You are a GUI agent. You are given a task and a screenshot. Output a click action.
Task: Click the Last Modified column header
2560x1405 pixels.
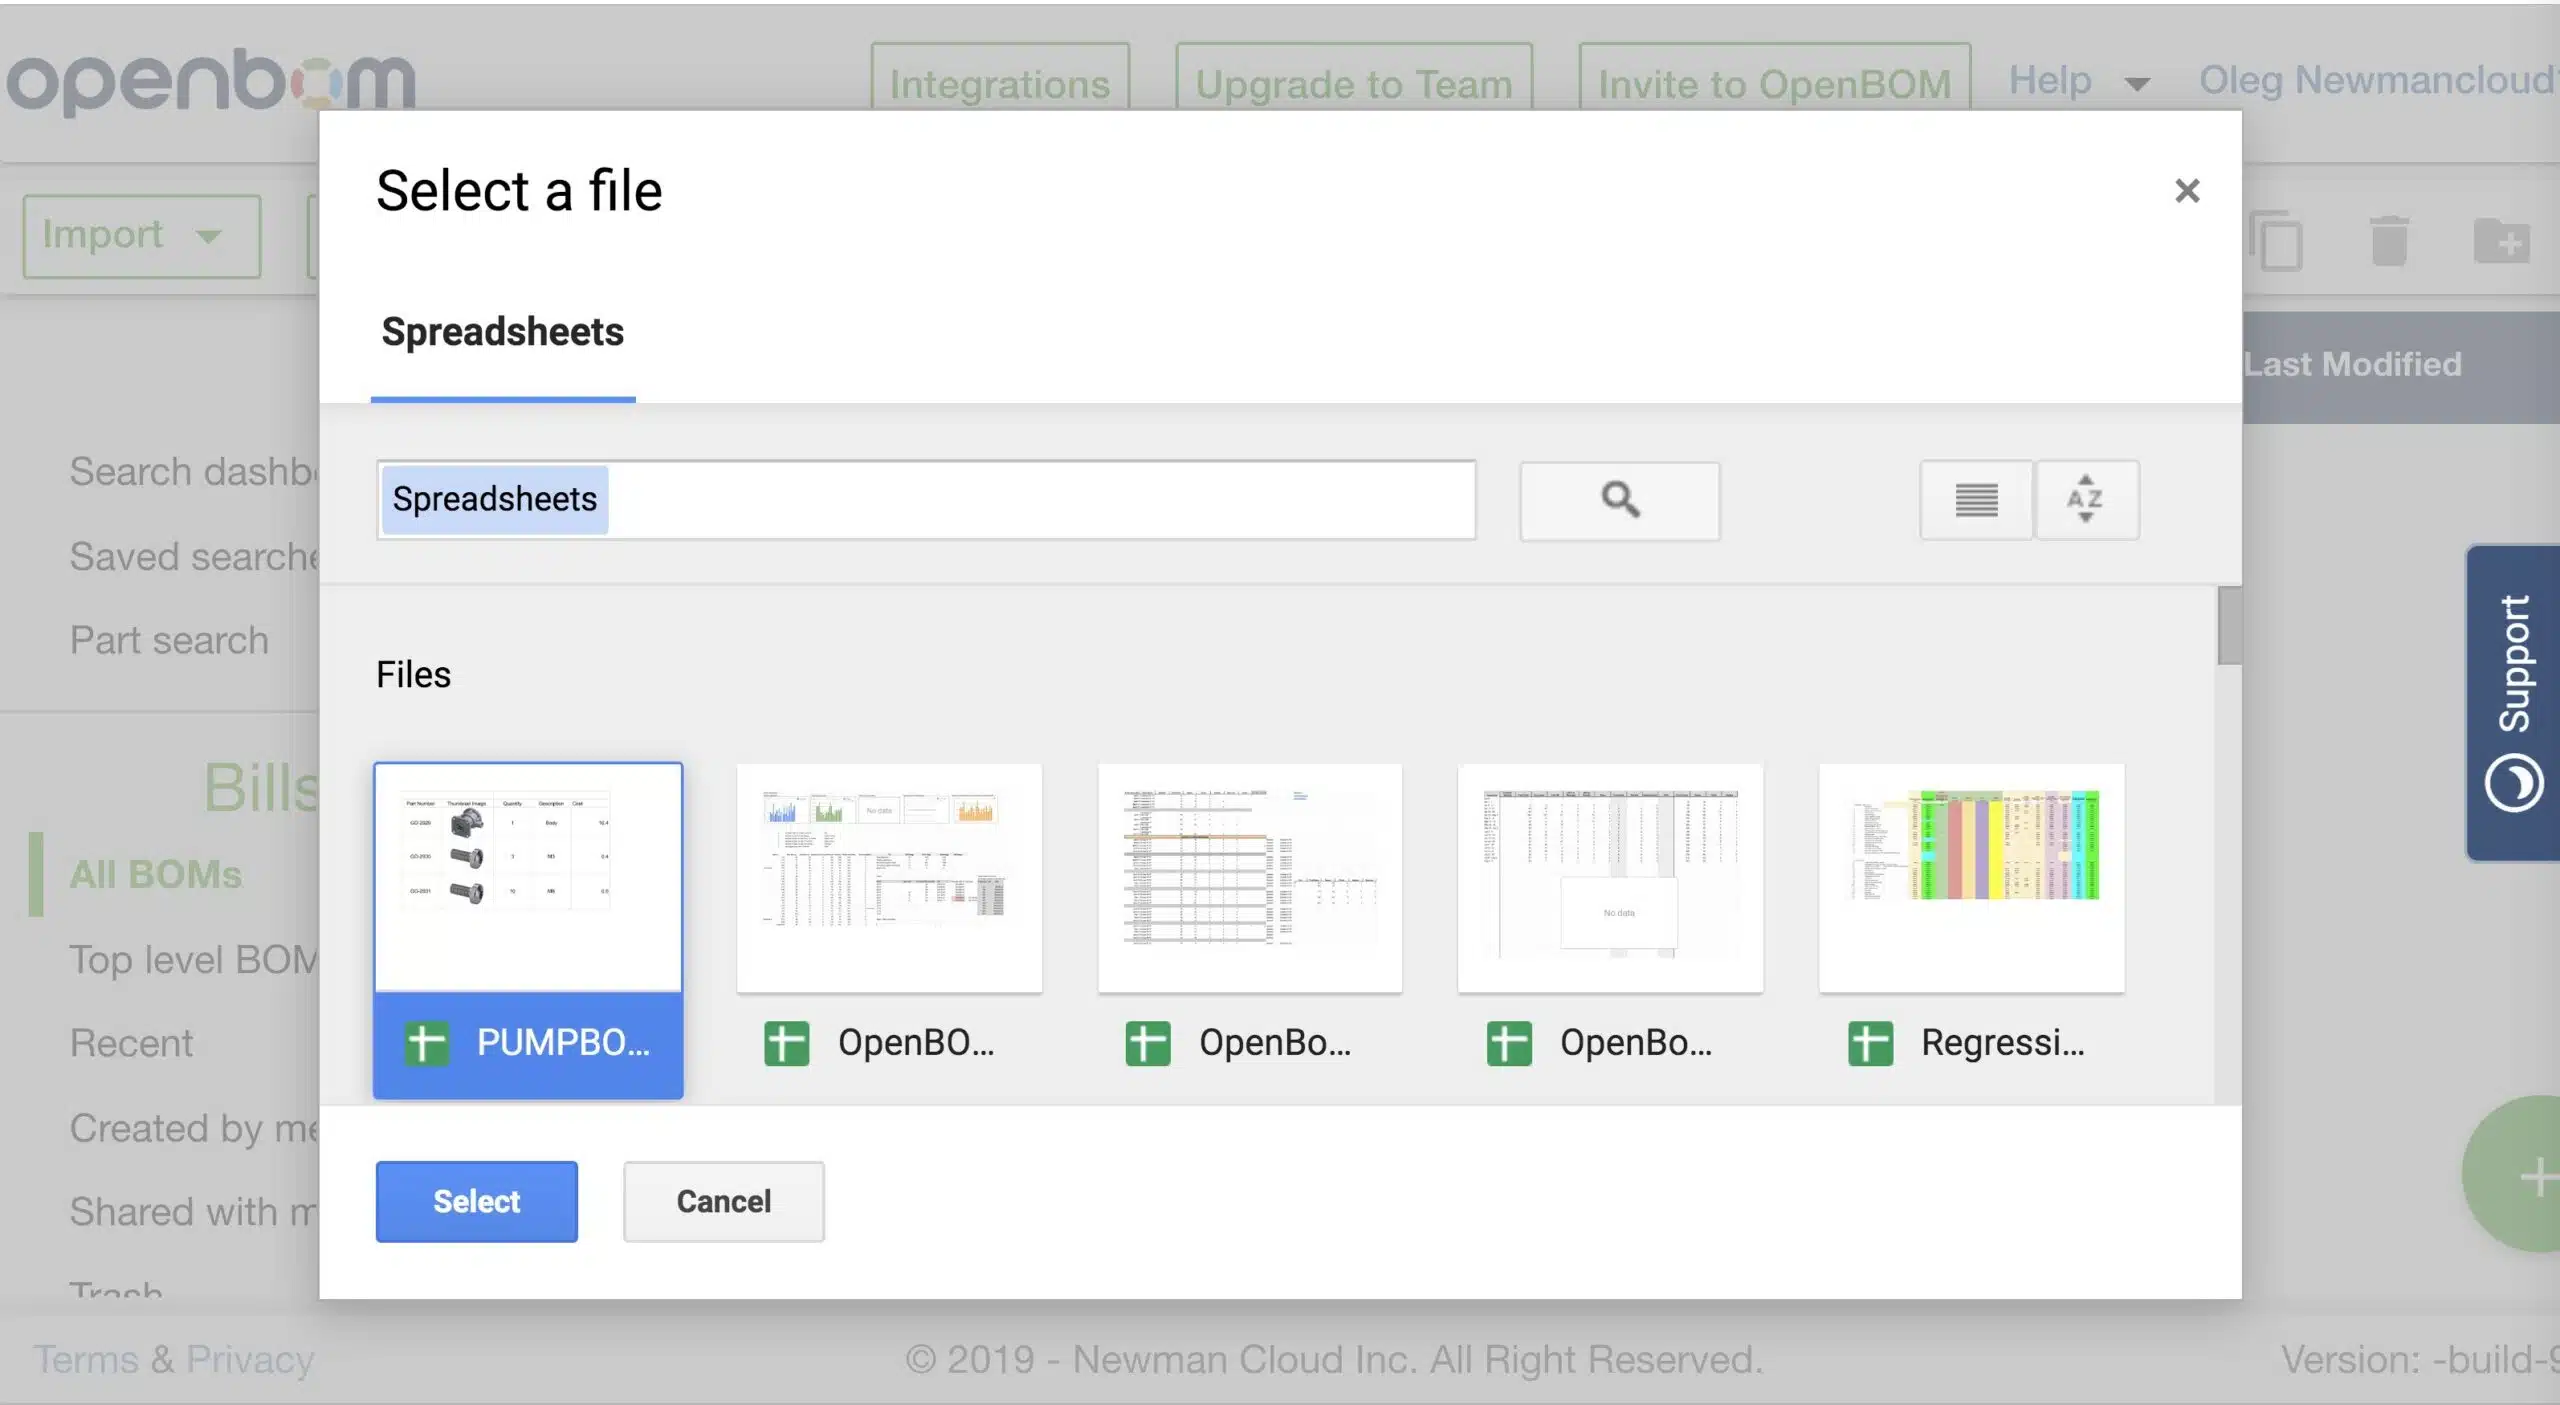point(2353,365)
